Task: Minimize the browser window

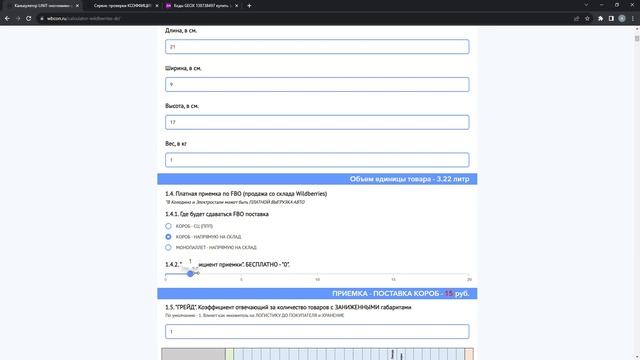Action: pos(602,5)
